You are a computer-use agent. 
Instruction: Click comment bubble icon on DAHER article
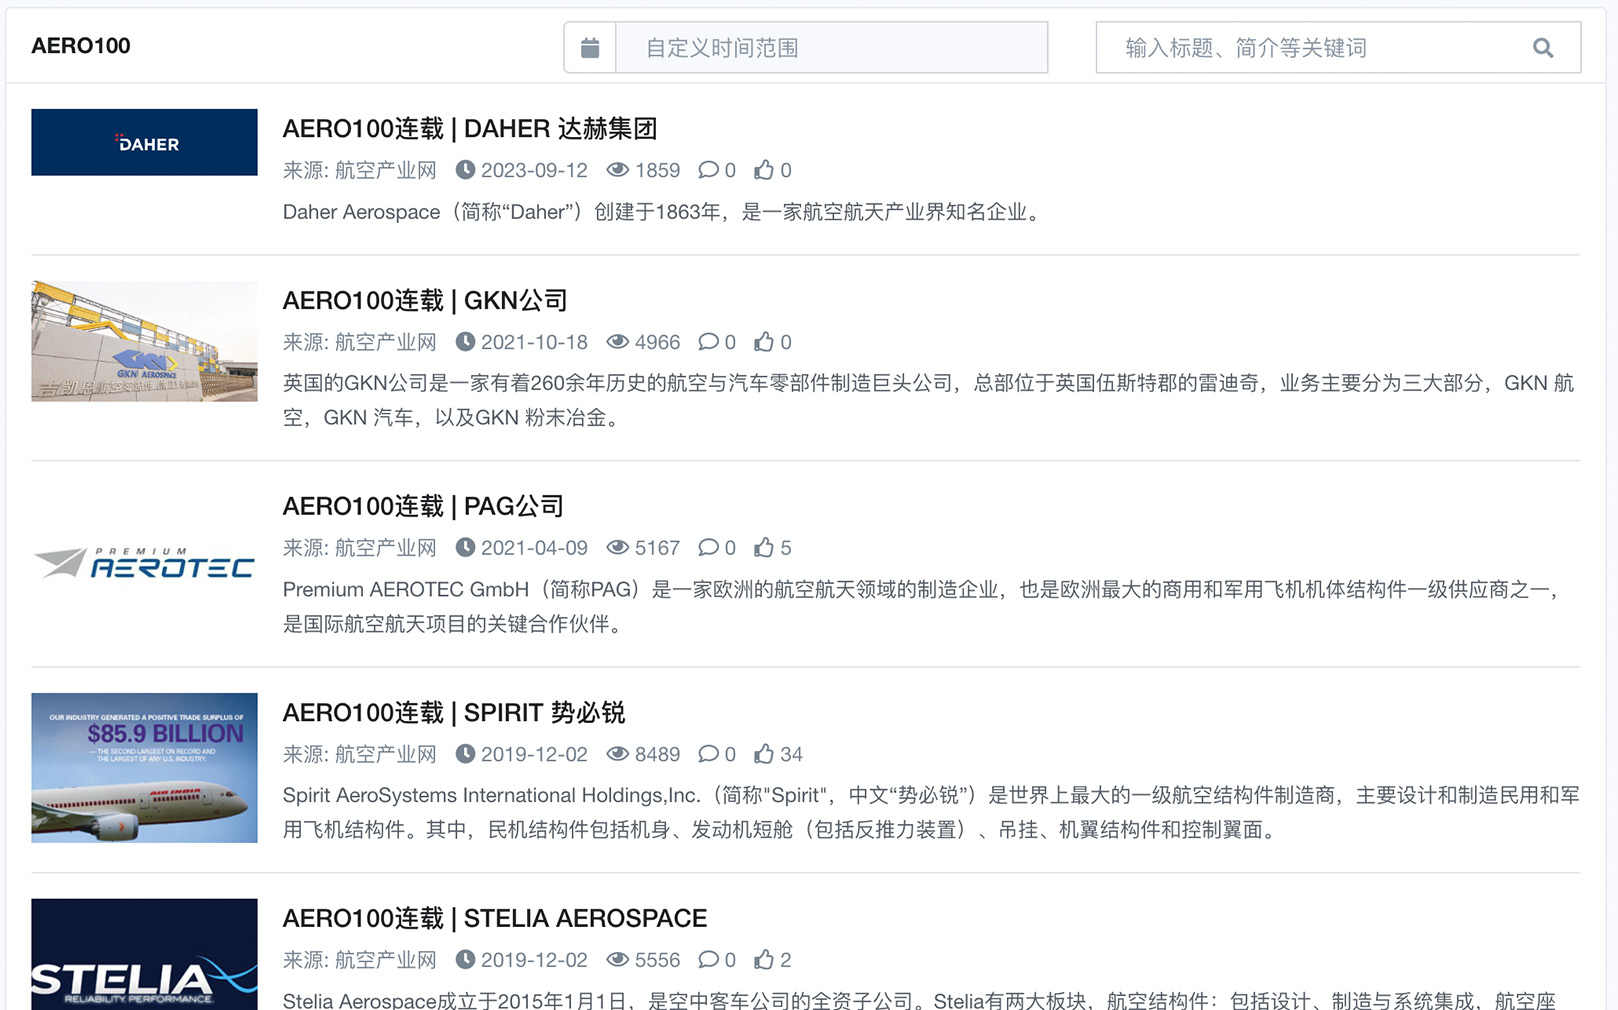tap(708, 170)
